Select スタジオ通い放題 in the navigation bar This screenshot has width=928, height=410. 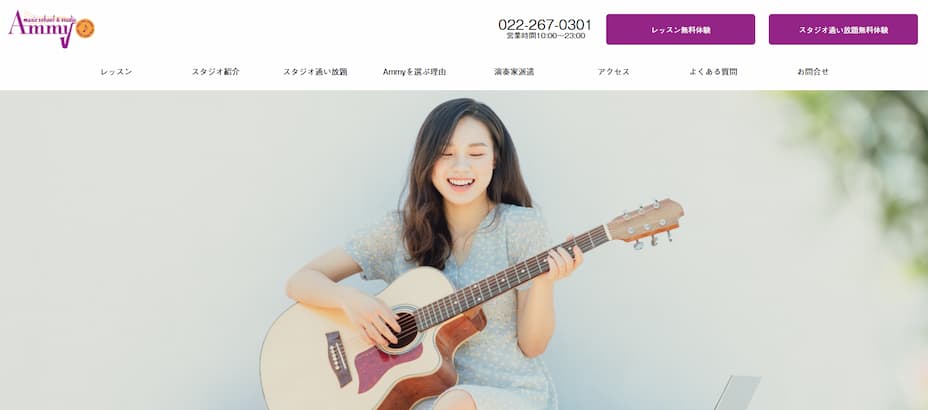tap(315, 72)
